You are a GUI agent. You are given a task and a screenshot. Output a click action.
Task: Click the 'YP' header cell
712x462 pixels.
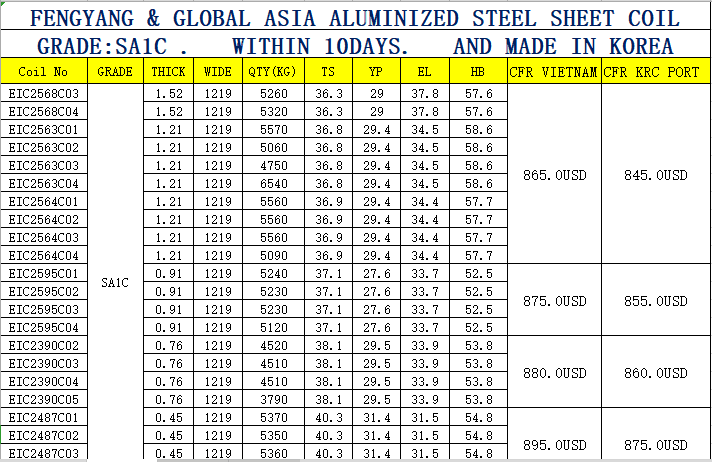click(x=376, y=71)
